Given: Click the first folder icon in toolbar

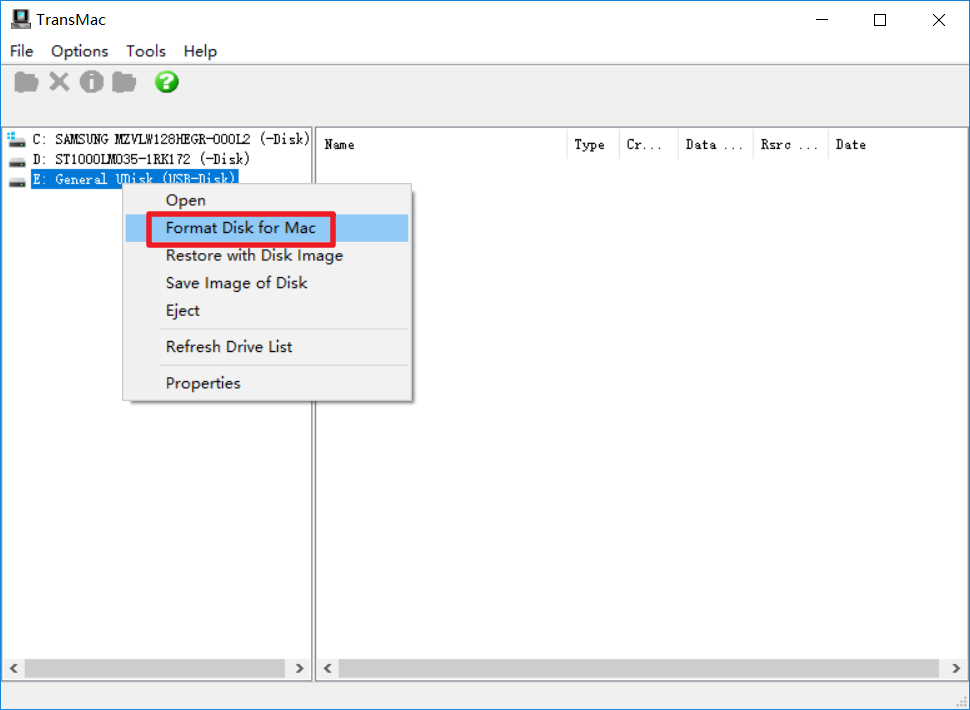Looking at the screenshot, I should click(26, 82).
